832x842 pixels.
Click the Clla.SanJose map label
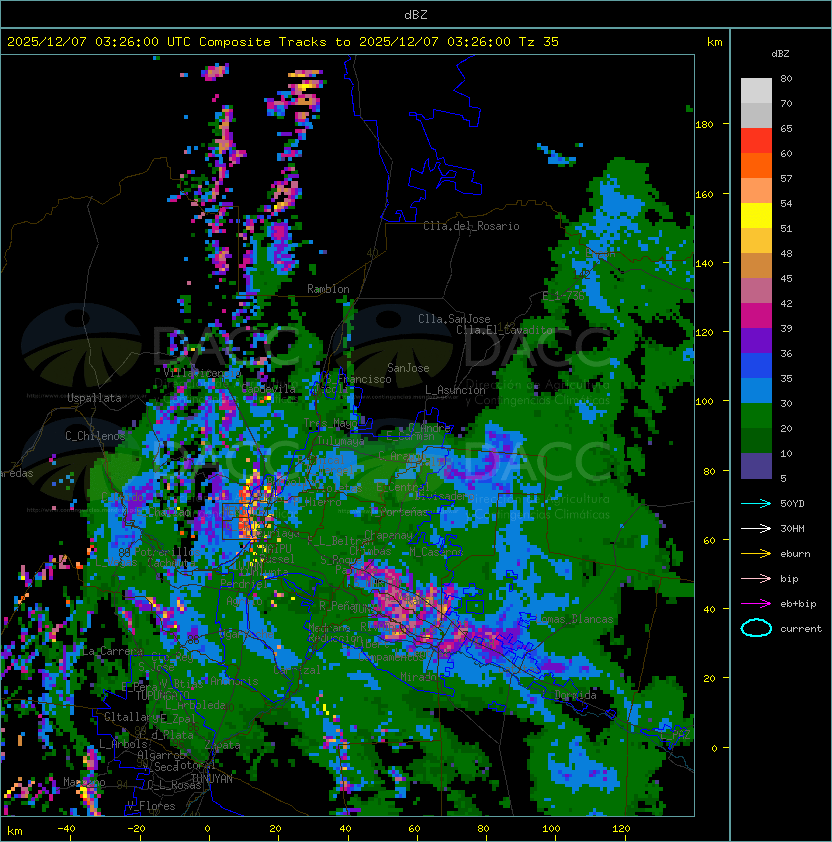[454, 319]
